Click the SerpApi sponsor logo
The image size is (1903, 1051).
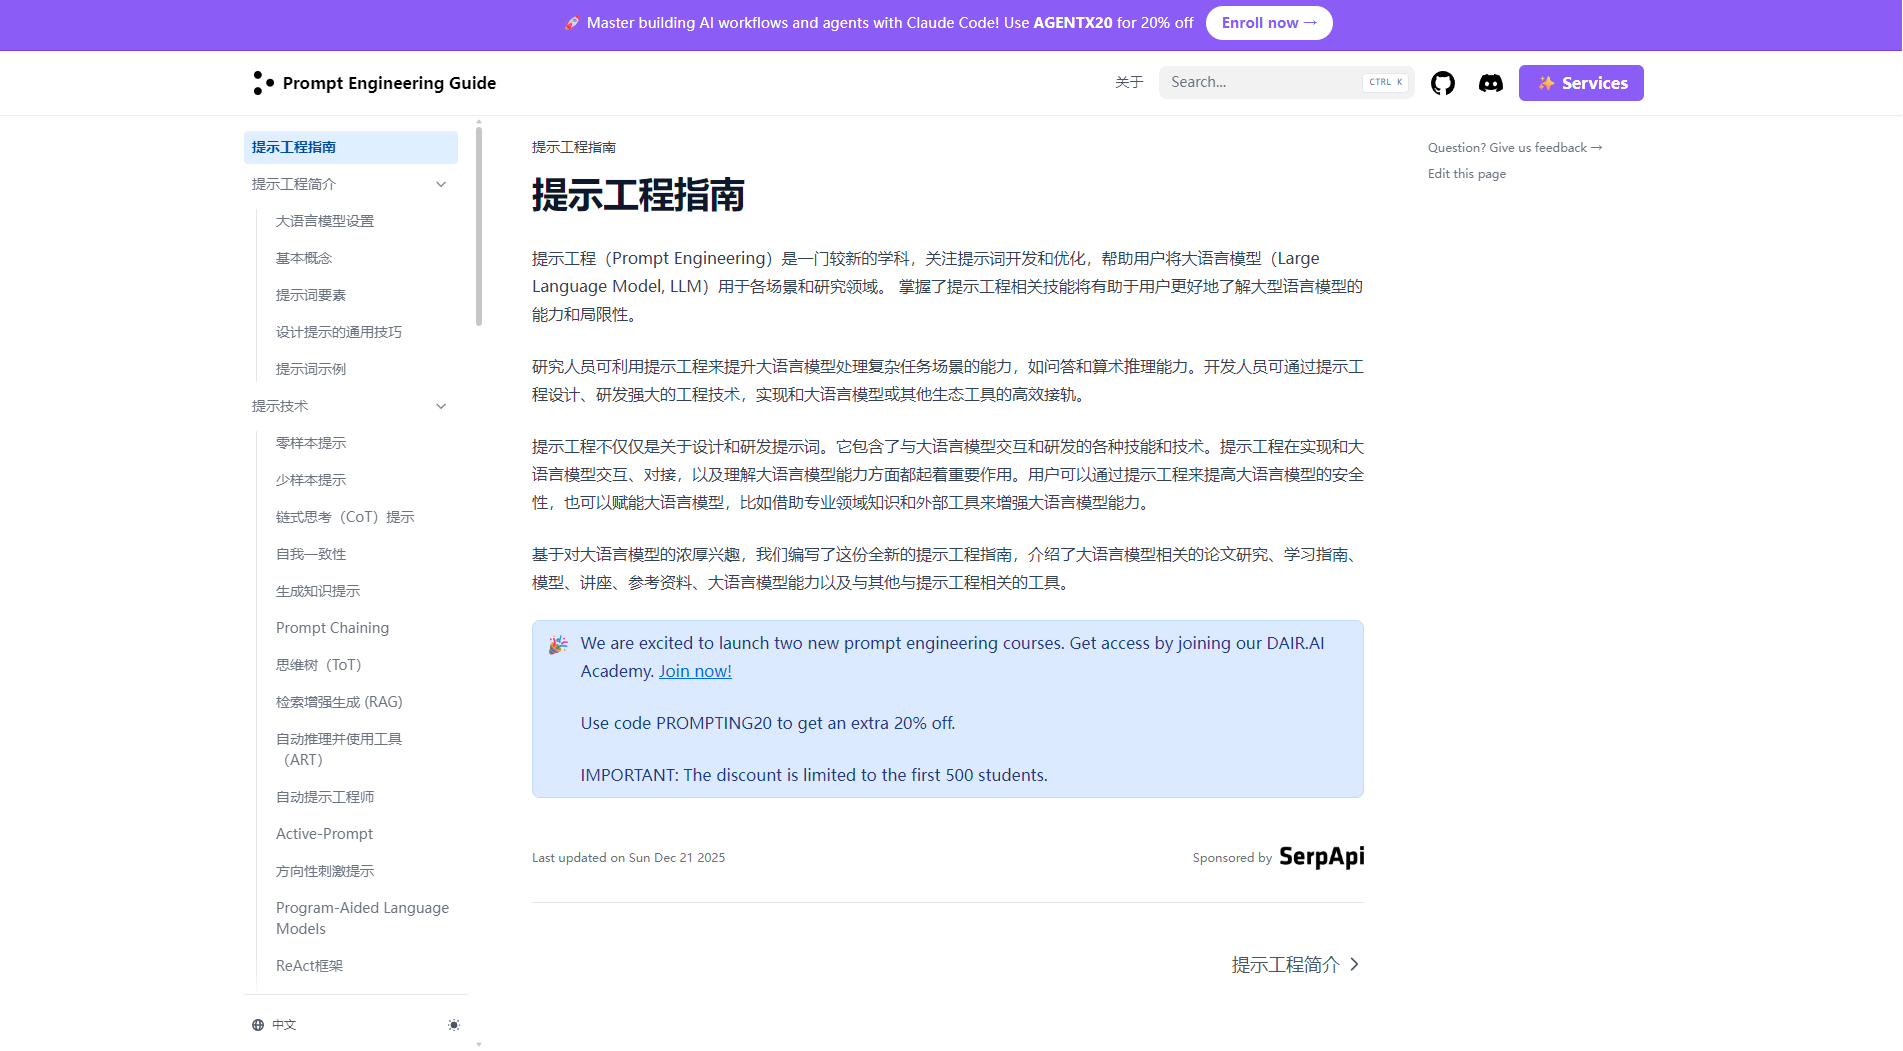pyautogui.click(x=1321, y=857)
